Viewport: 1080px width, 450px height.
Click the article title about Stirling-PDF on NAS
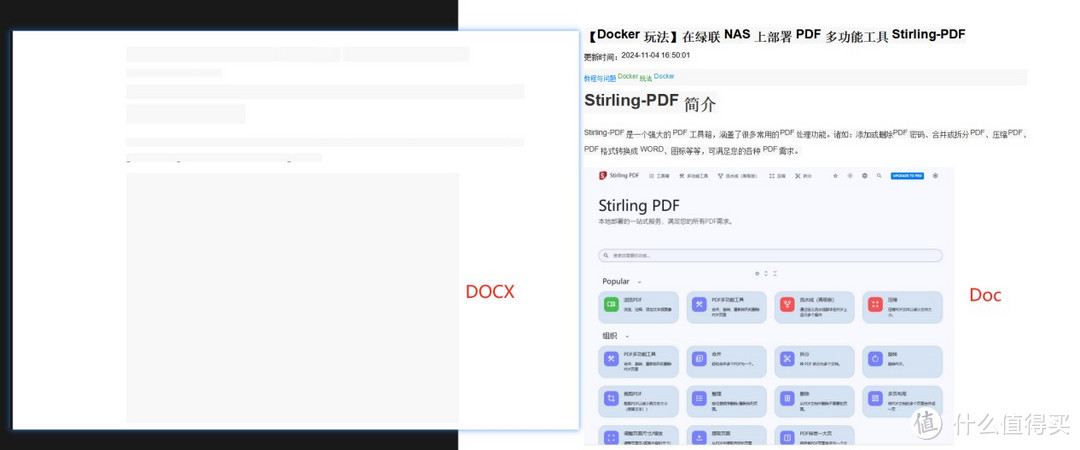tap(775, 35)
